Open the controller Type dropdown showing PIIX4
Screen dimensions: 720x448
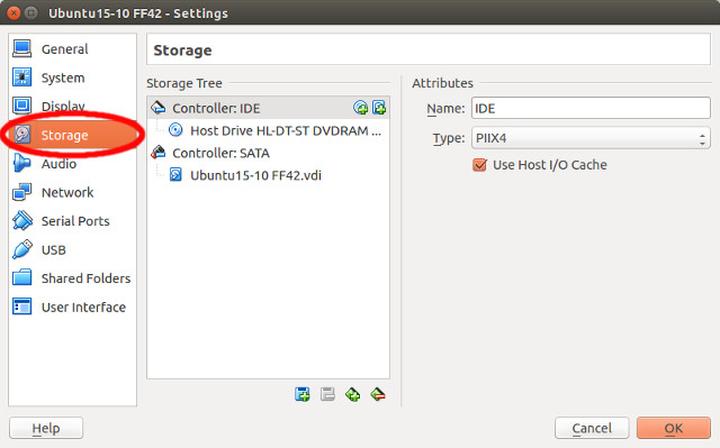coord(590,138)
